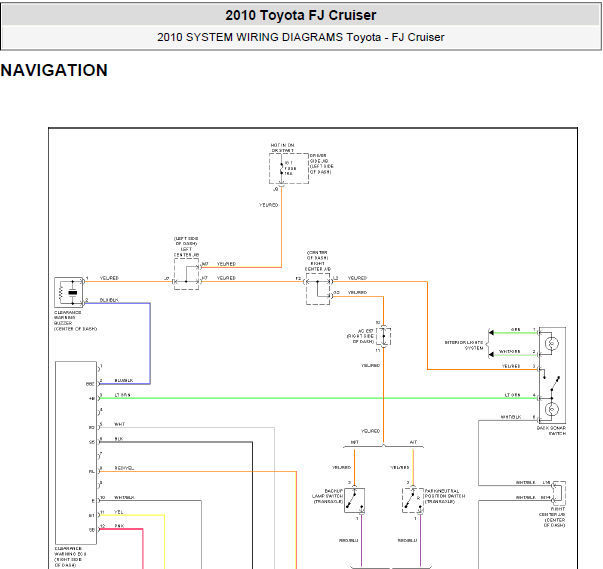Click the "2010 Toyota FJ Cruiser" title

(301, 15)
